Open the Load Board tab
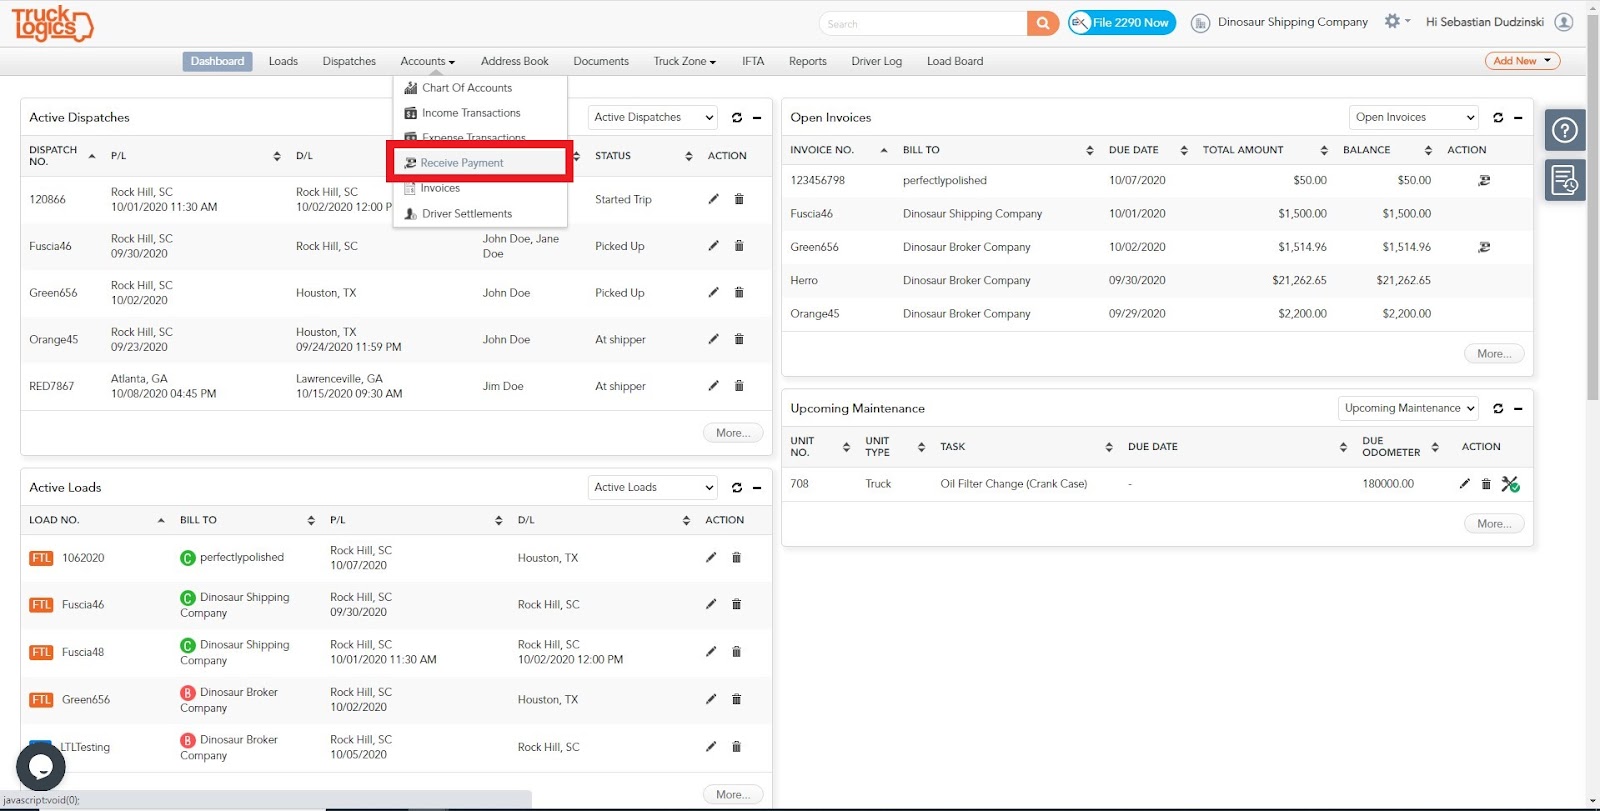This screenshot has height=811, width=1600. [x=955, y=61]
